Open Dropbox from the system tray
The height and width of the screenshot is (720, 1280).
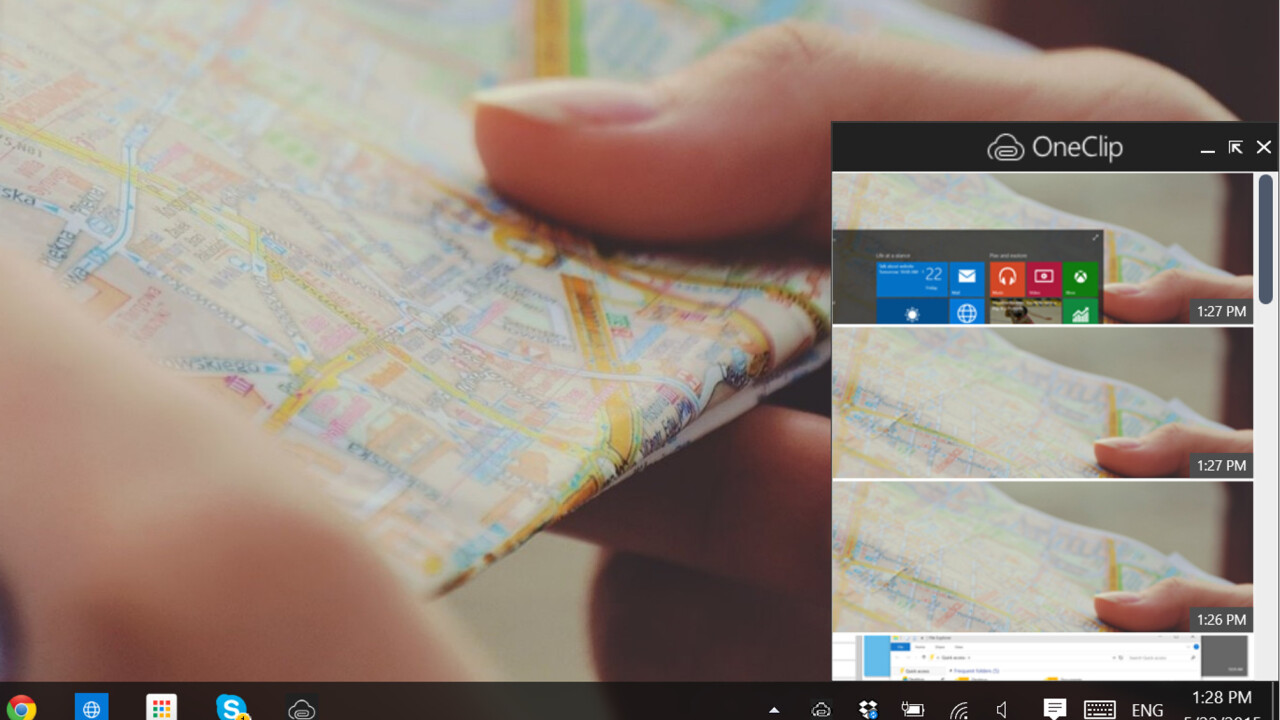(x=867, y=710)
